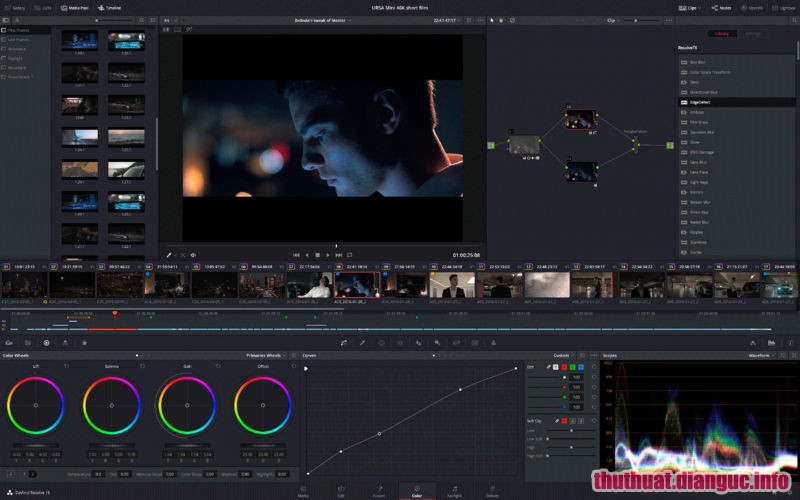Open the node editor options menu

[x=669, y=20]
